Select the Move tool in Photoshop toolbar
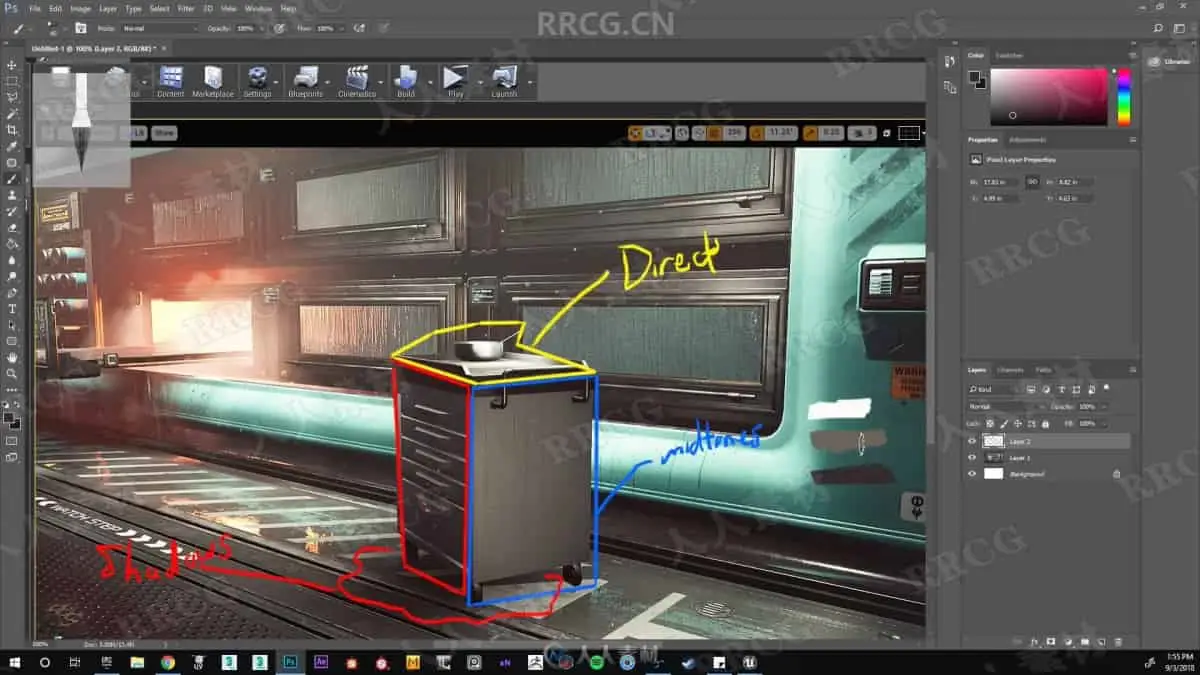 pyautogui.click(x=12, y=65)
